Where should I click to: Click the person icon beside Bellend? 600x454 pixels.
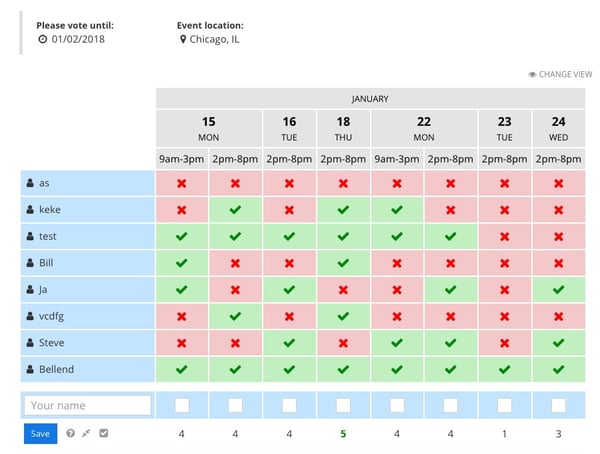30,369
